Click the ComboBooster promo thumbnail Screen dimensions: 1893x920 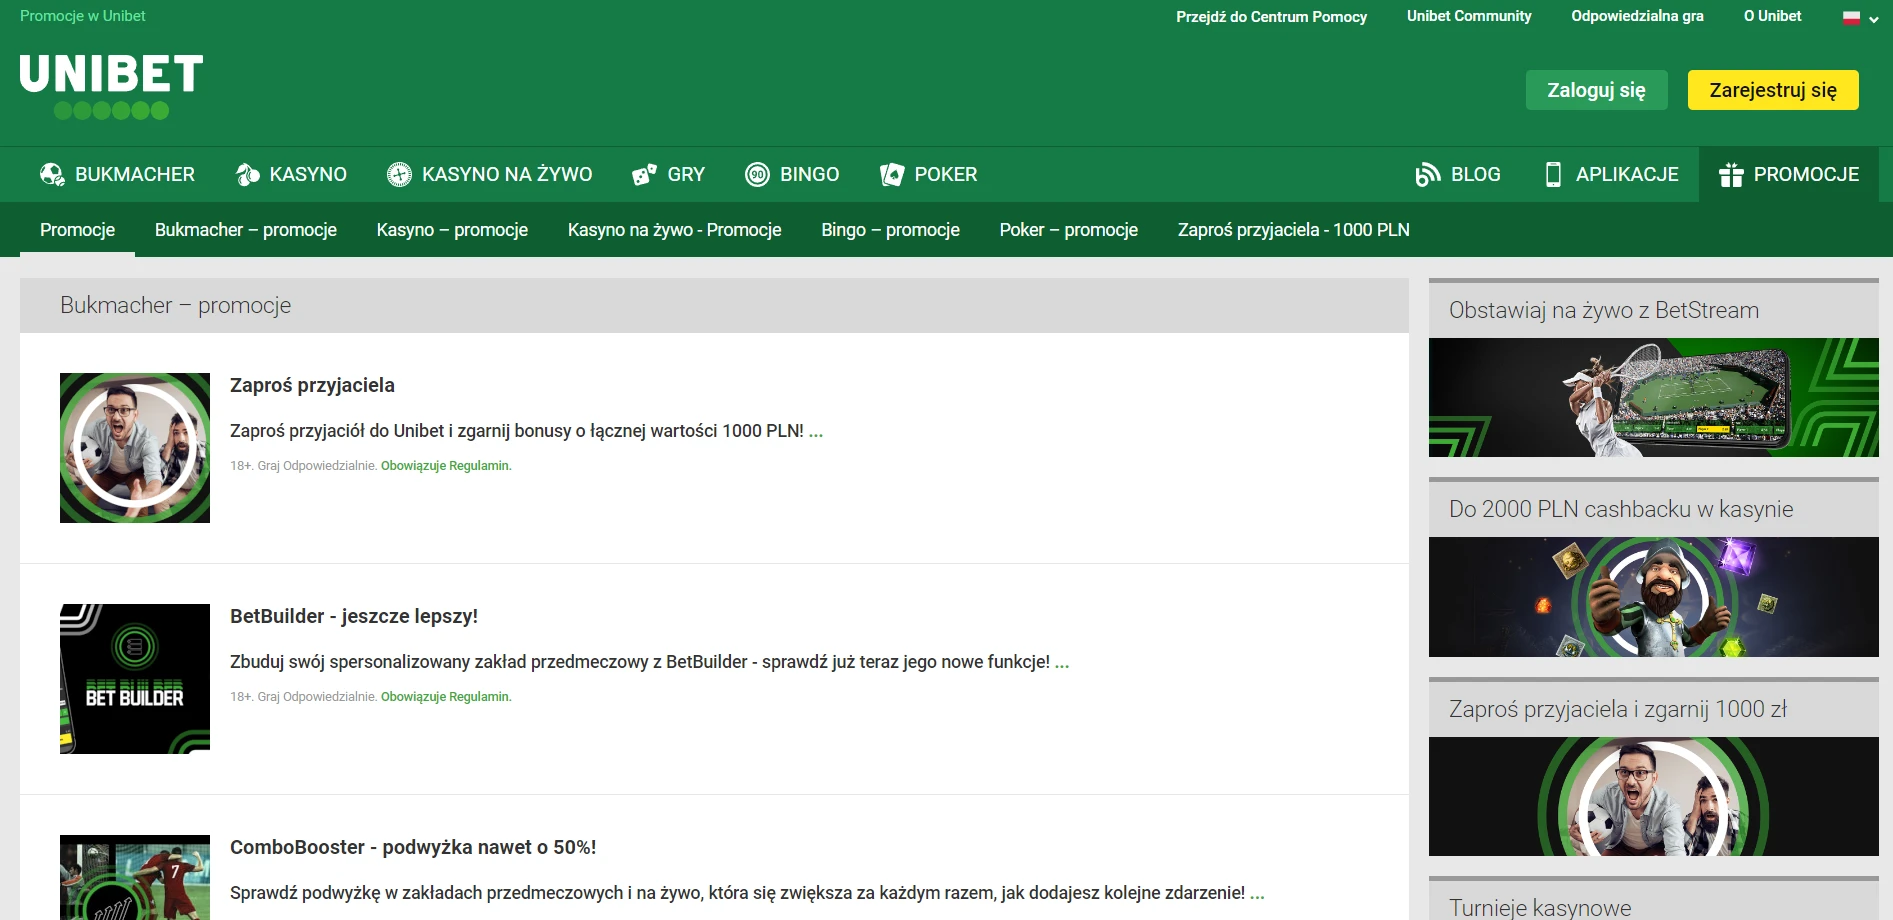[x=135, y=877]
